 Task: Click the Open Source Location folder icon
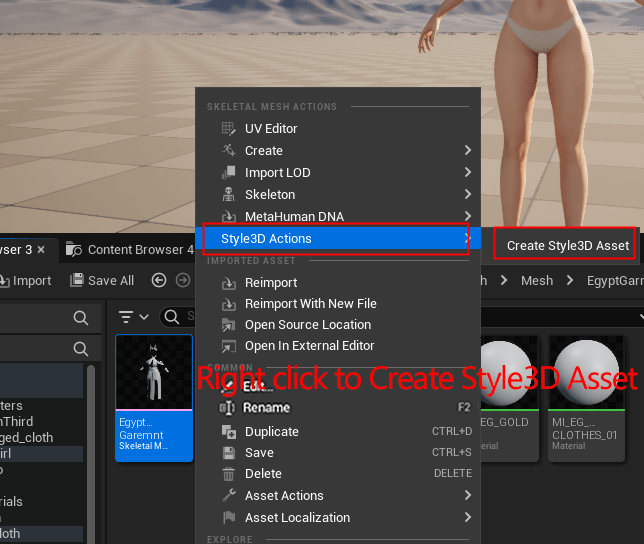(229, 325)
